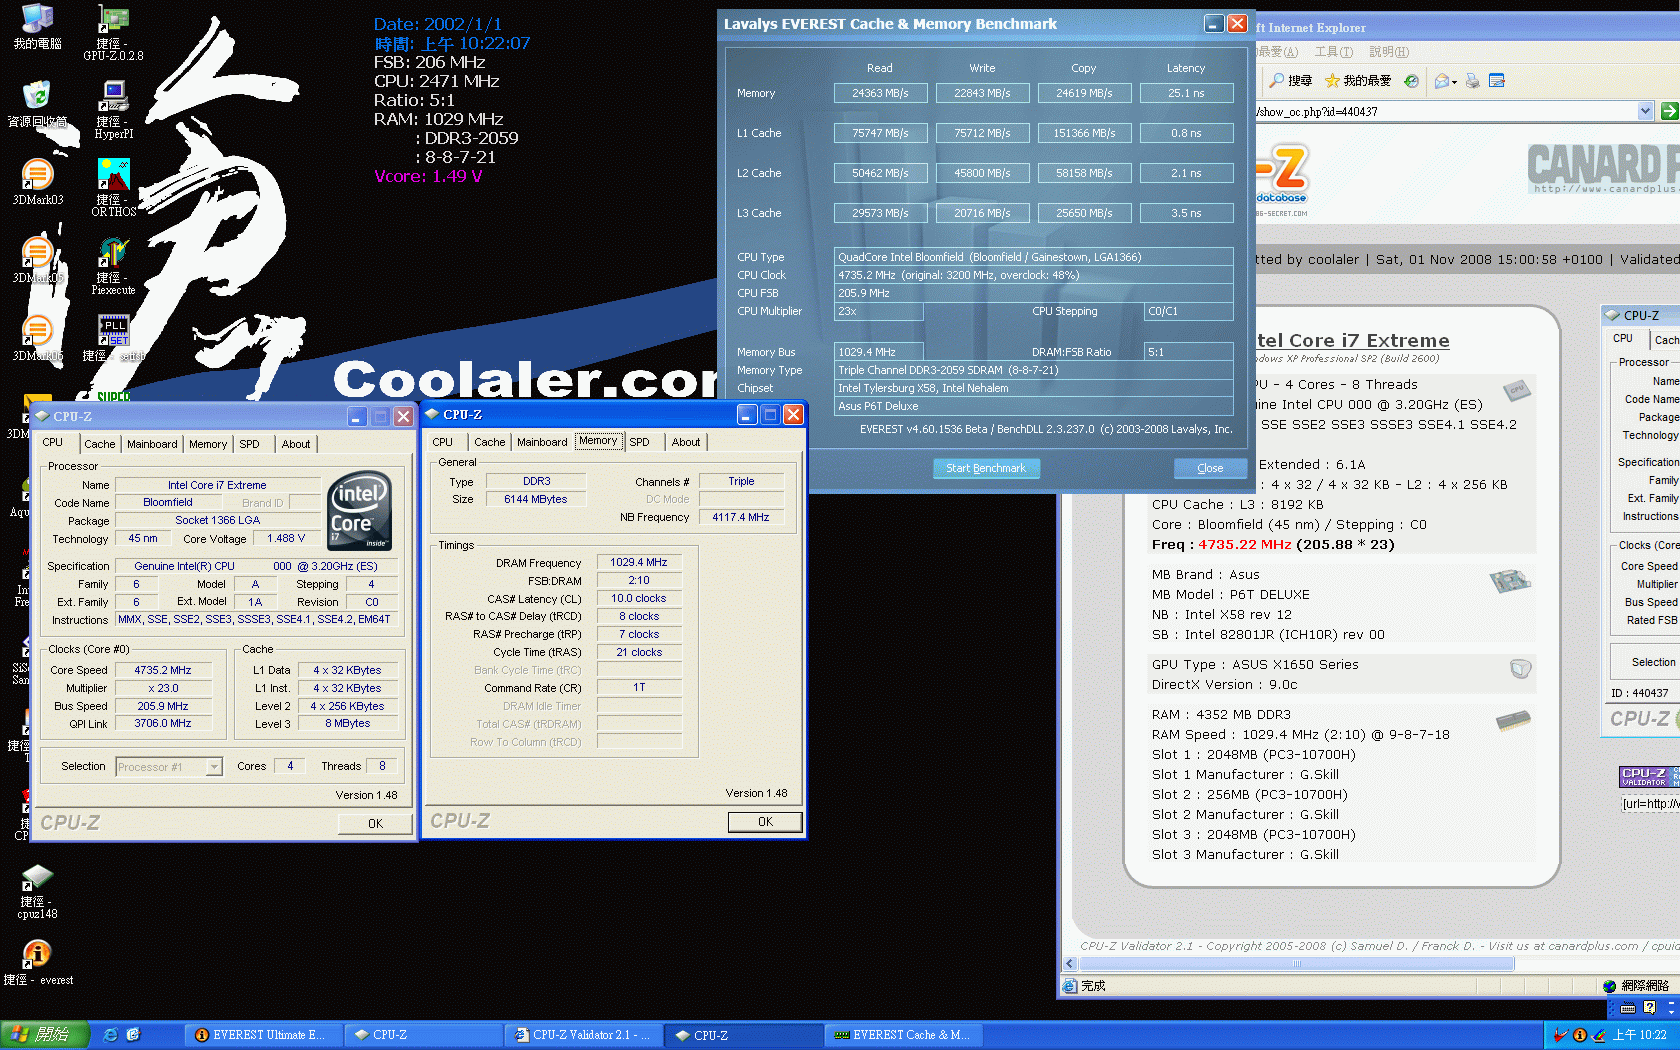
Task: Click the validator link URL text field
Action: coord(1650,803)
